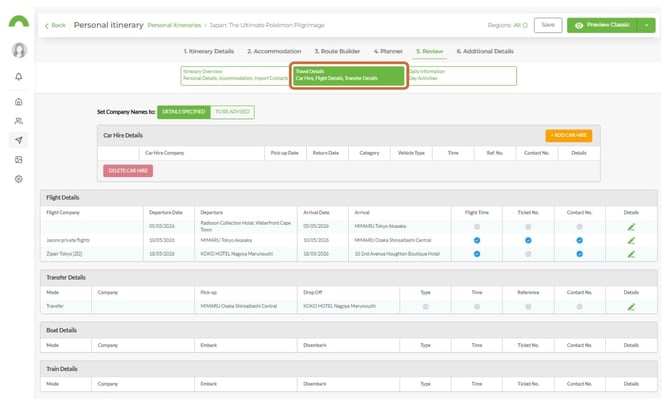Toggle Ticket No. for Jasons private flights
This screenshot has width=670, height=399.
coord(528,241)
